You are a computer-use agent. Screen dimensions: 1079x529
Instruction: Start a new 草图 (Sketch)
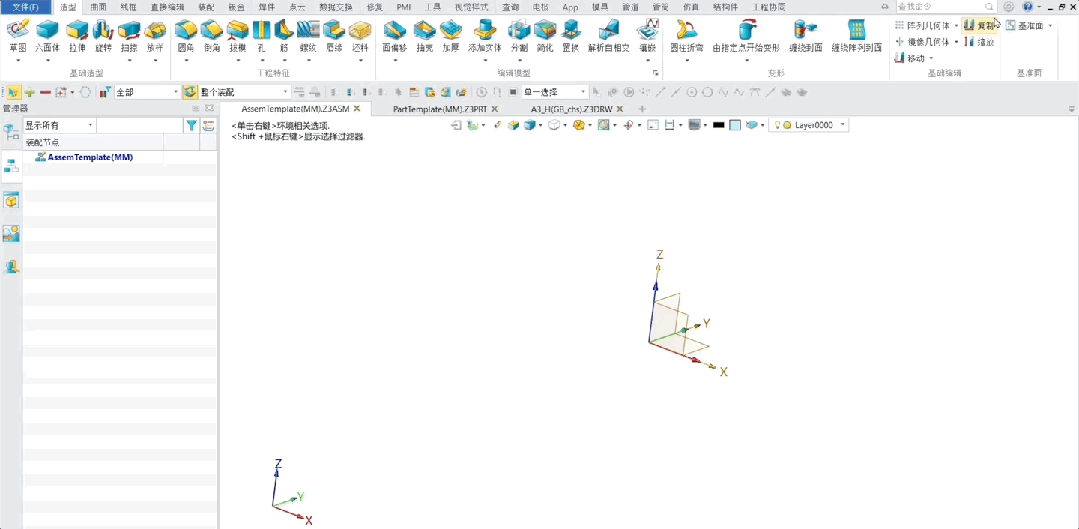click(x=18, y=33)
